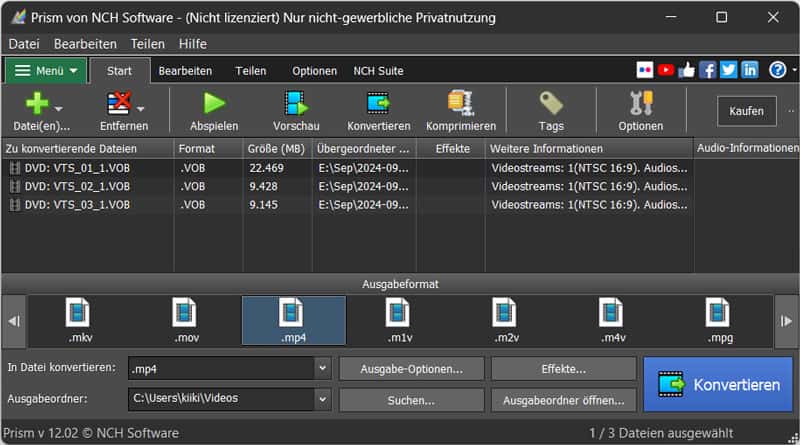The width and height of the screenshot is (800, 445).
Task: Switch to the Bearbeiten ribbon tab
Action: tap(185, 71)
